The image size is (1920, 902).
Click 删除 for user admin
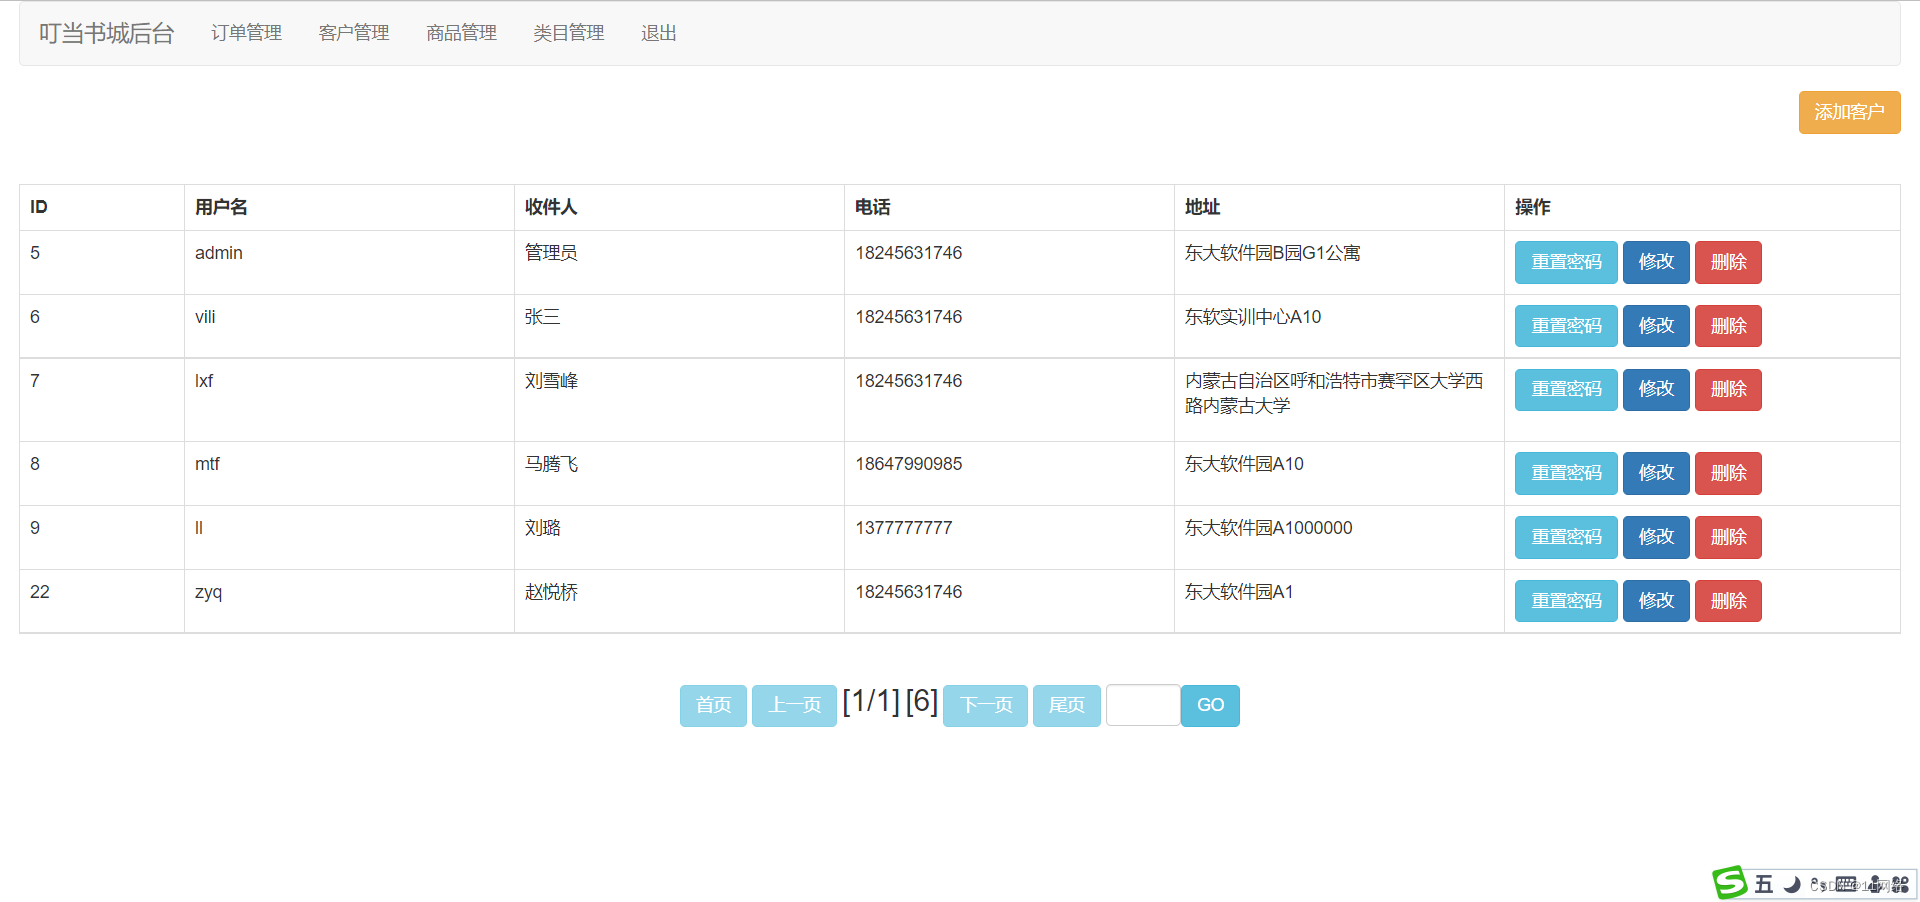(x=1728, y=262)
